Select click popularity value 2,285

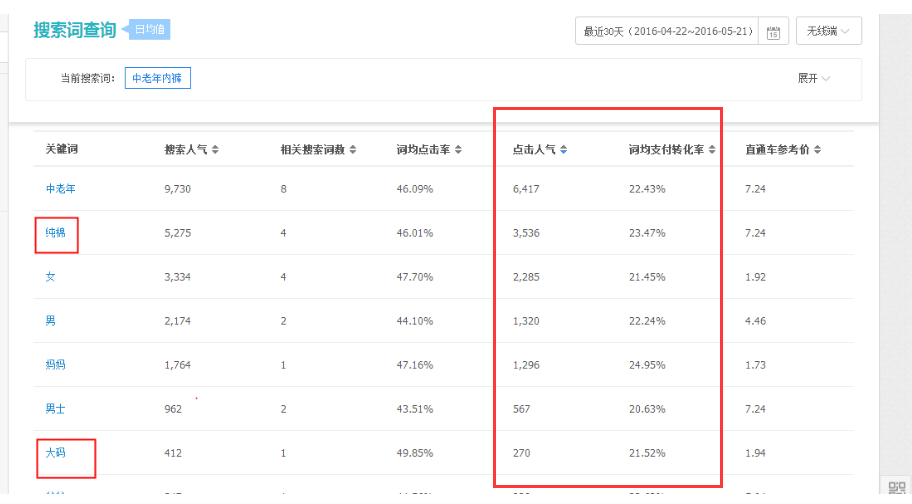526,277
